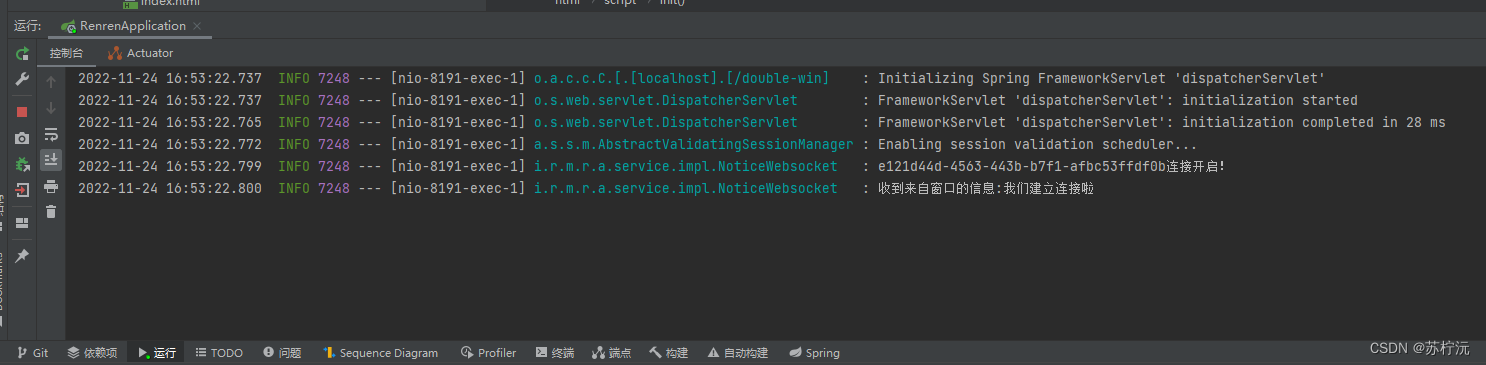Select the 控制台 console tab
Viewport: 1486px width, 365px height.
67,53
